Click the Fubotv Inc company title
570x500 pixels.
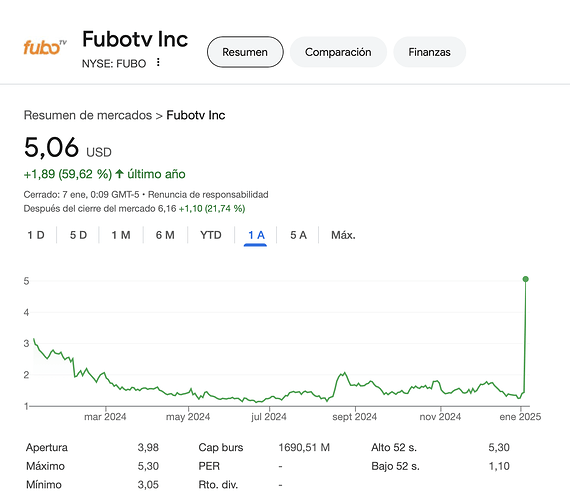135,39
